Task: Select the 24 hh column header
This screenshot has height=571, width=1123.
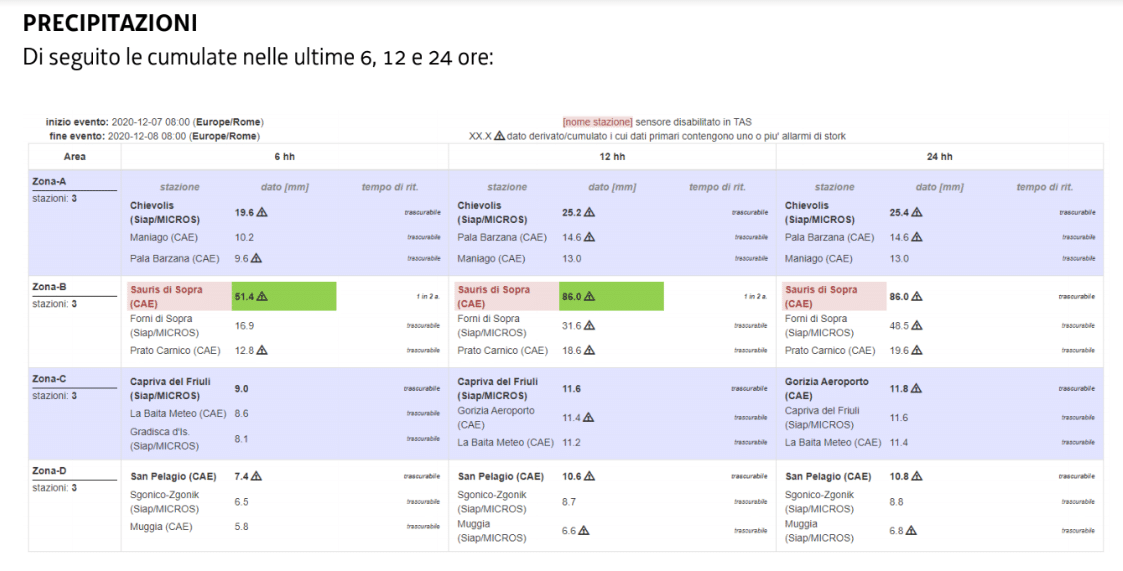Action: pyautogui.click(x=939, y=156)
